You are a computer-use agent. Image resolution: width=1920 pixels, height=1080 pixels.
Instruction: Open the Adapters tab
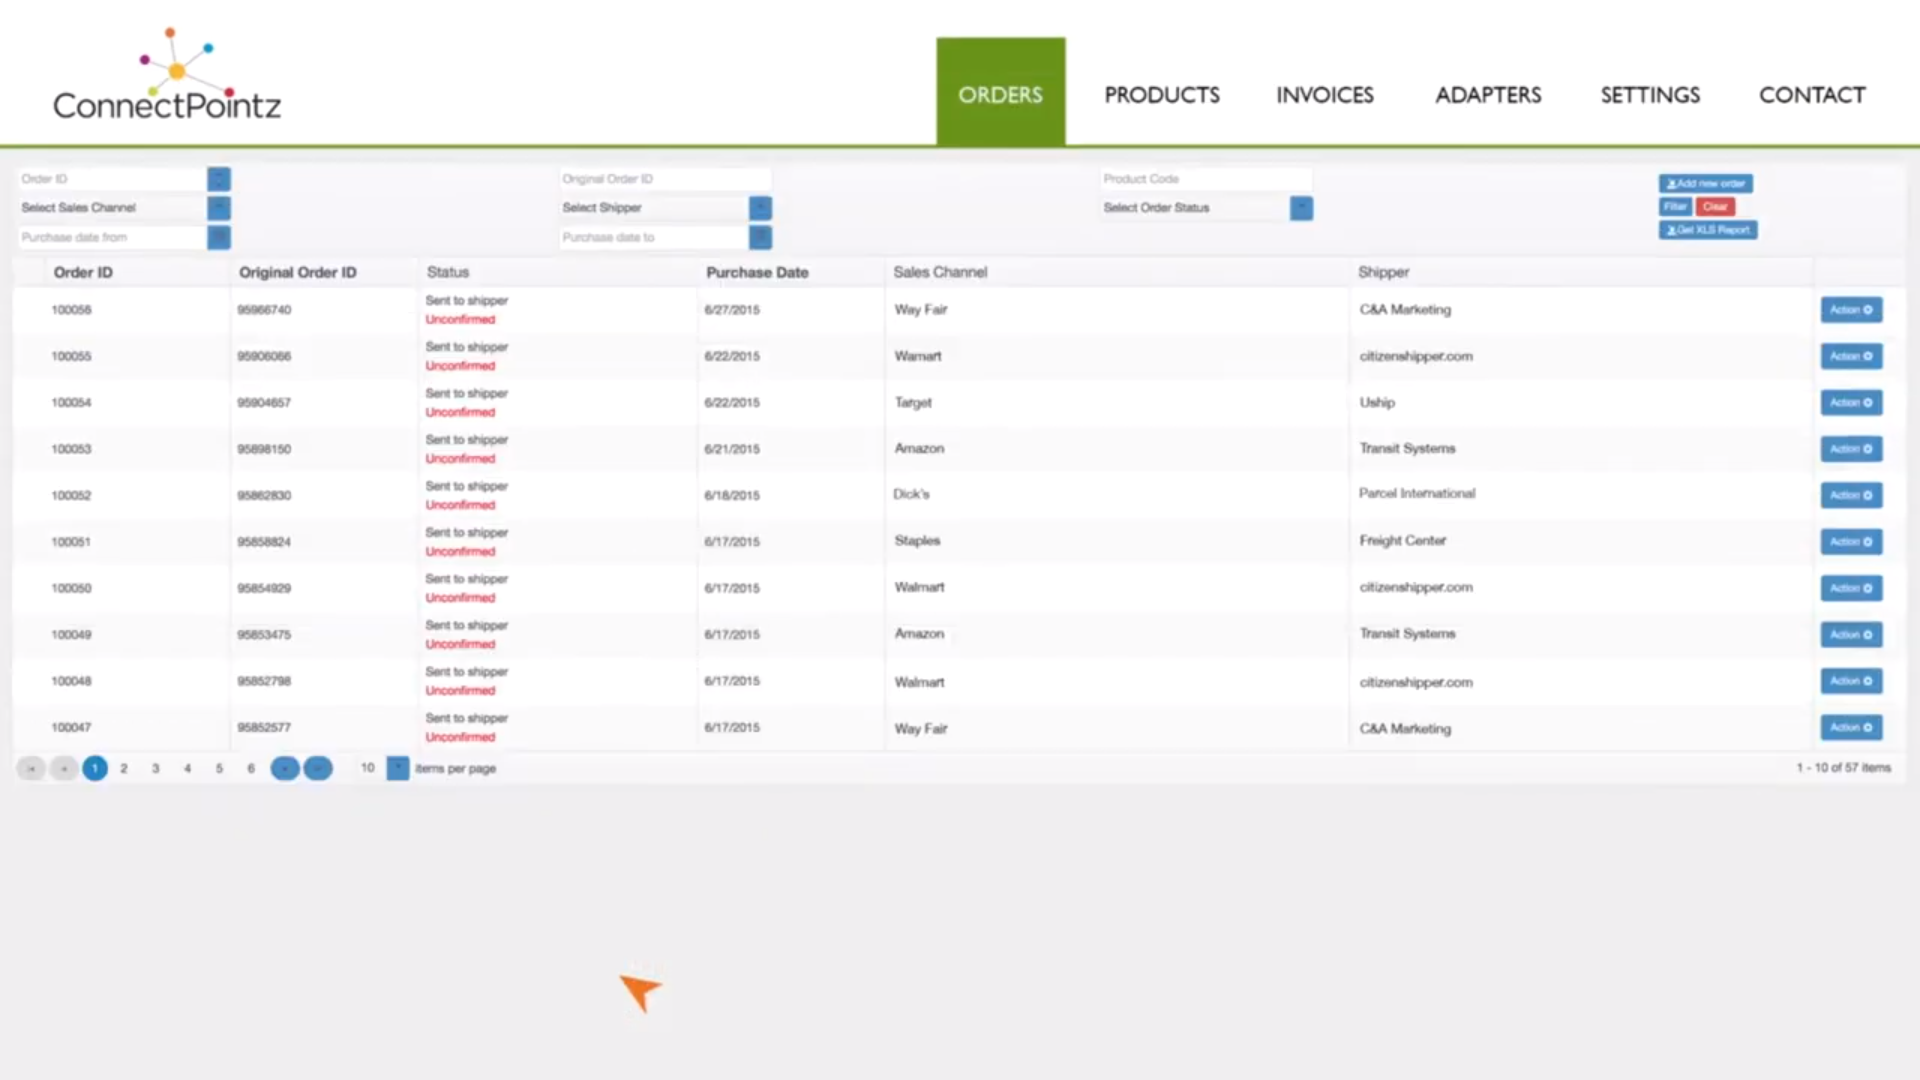(1488, 95)
